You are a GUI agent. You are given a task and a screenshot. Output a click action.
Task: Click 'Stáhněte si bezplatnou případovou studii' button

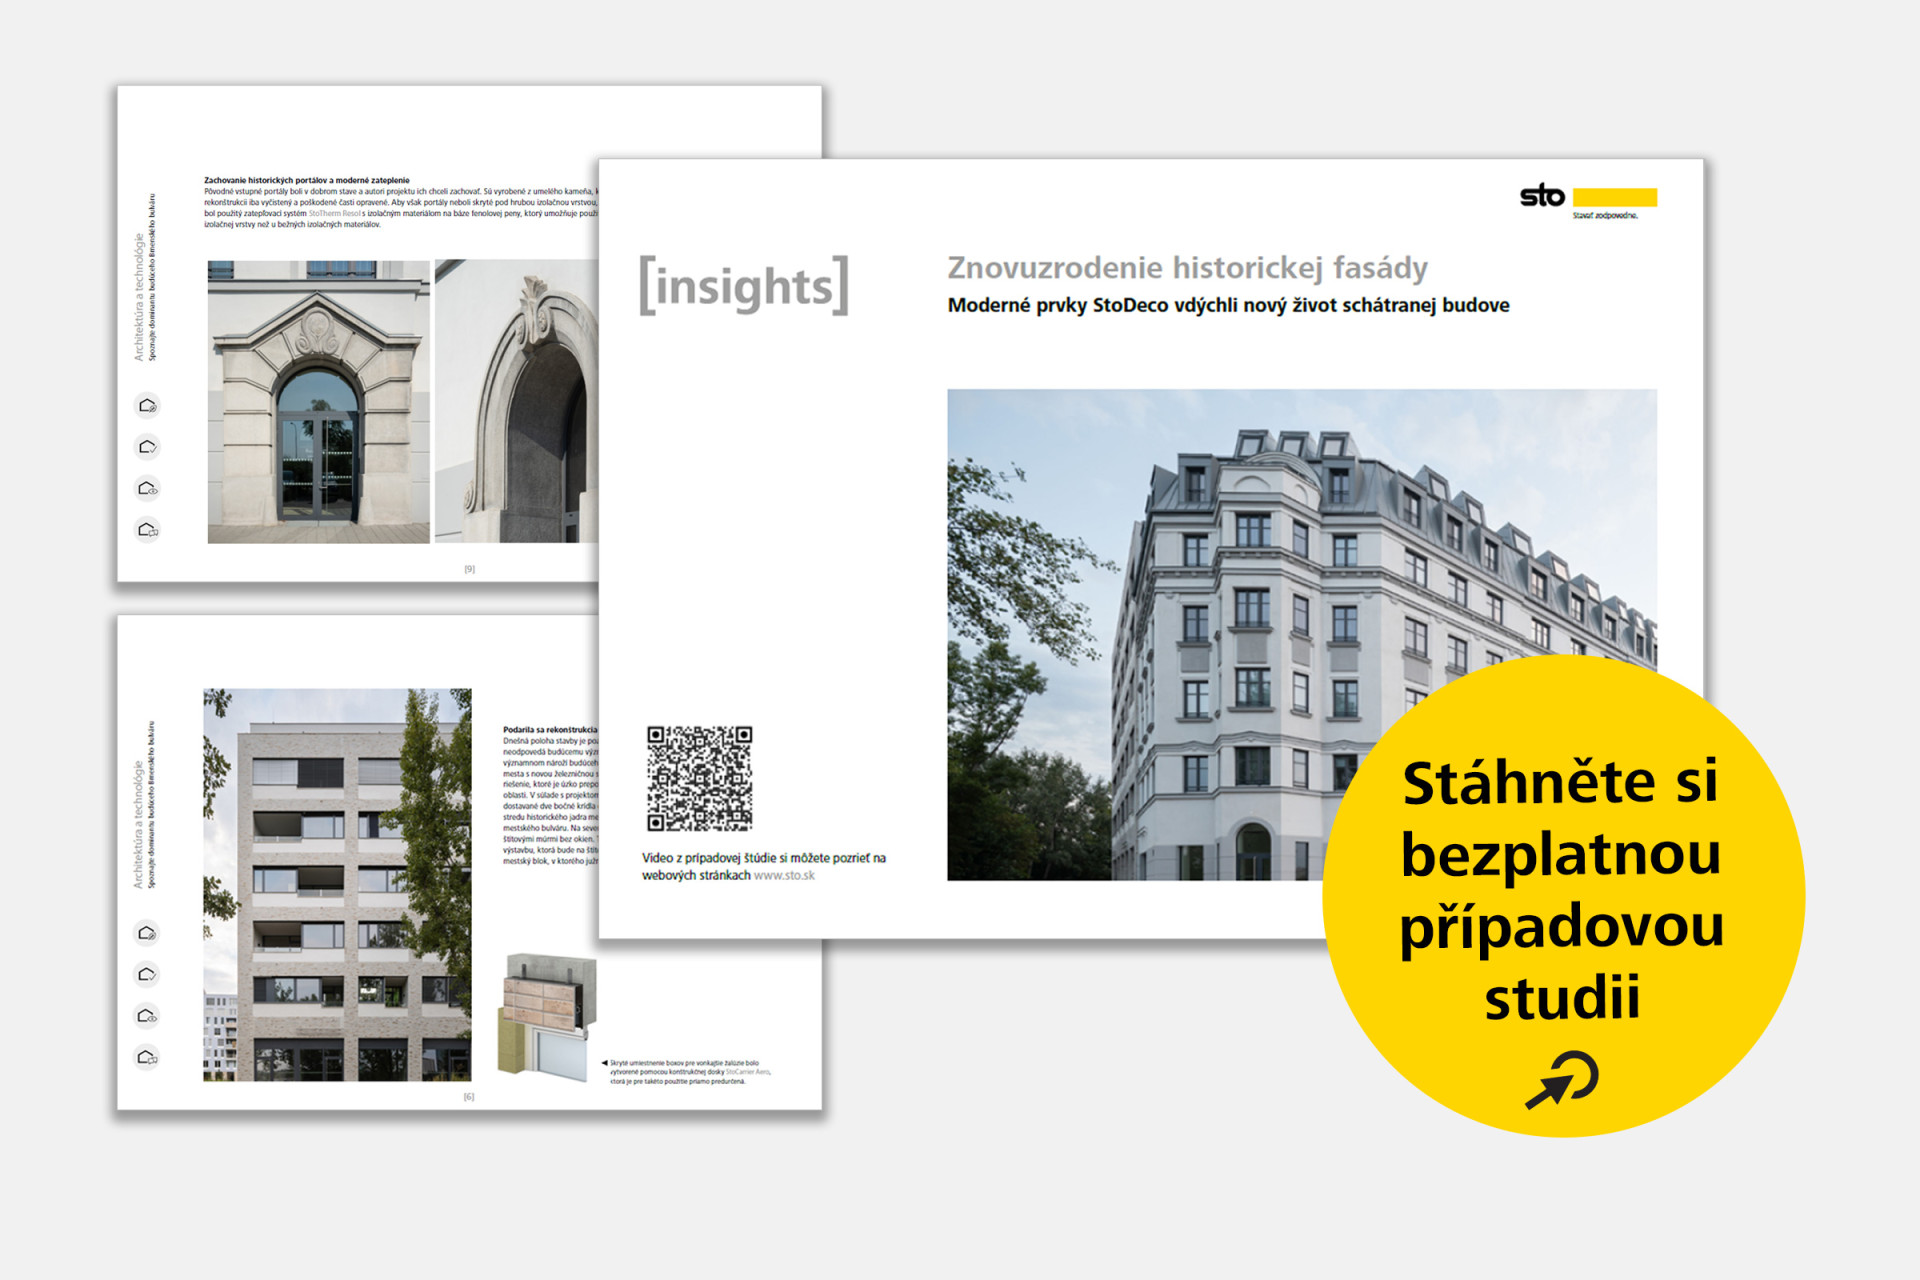1561,890
